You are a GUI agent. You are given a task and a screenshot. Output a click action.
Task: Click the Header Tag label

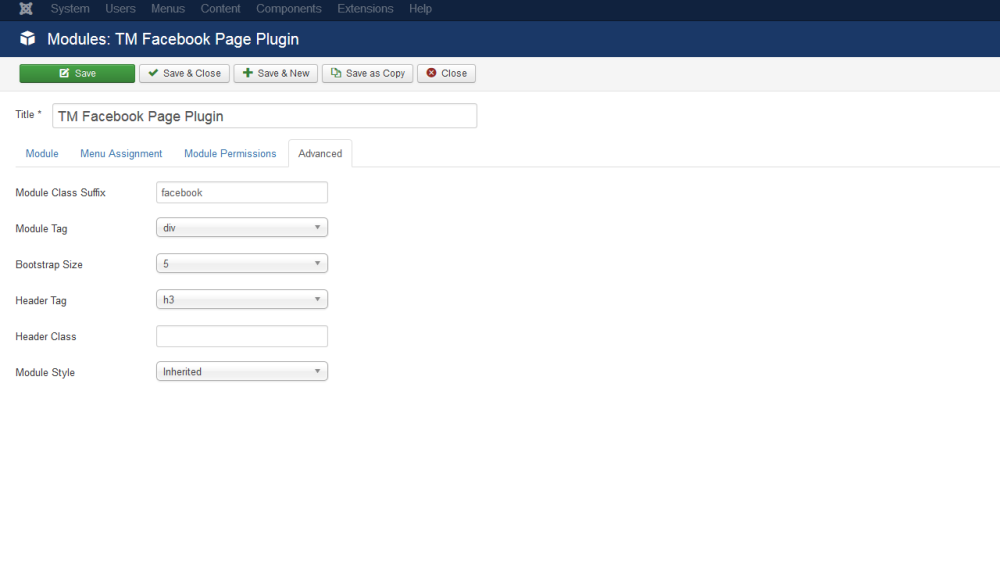point(41,300)
